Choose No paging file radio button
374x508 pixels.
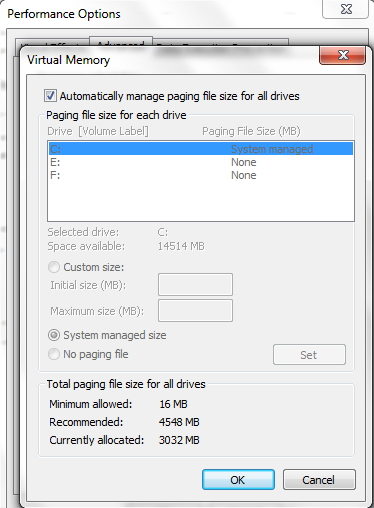point(54,354)
